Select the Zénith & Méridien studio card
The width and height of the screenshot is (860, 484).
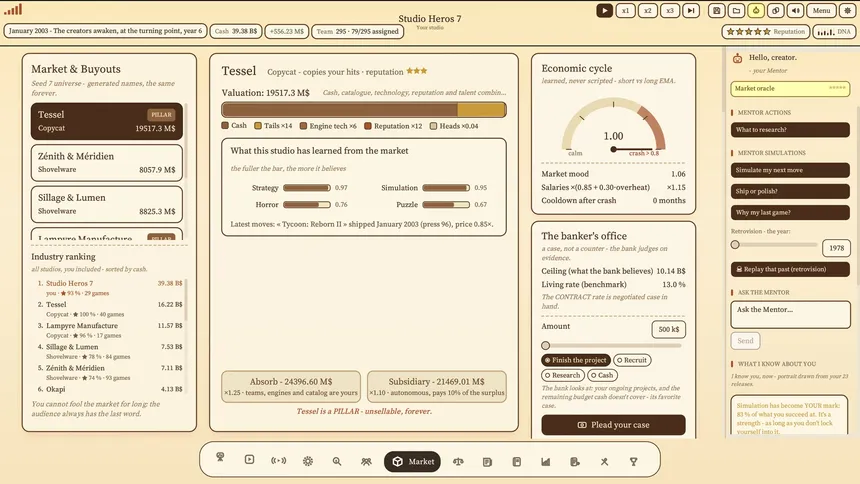click(107, 162)
